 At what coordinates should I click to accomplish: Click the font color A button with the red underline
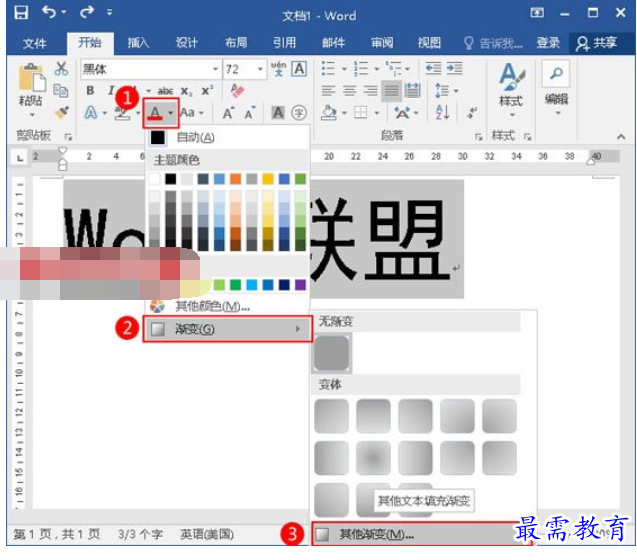click(155, 113)
